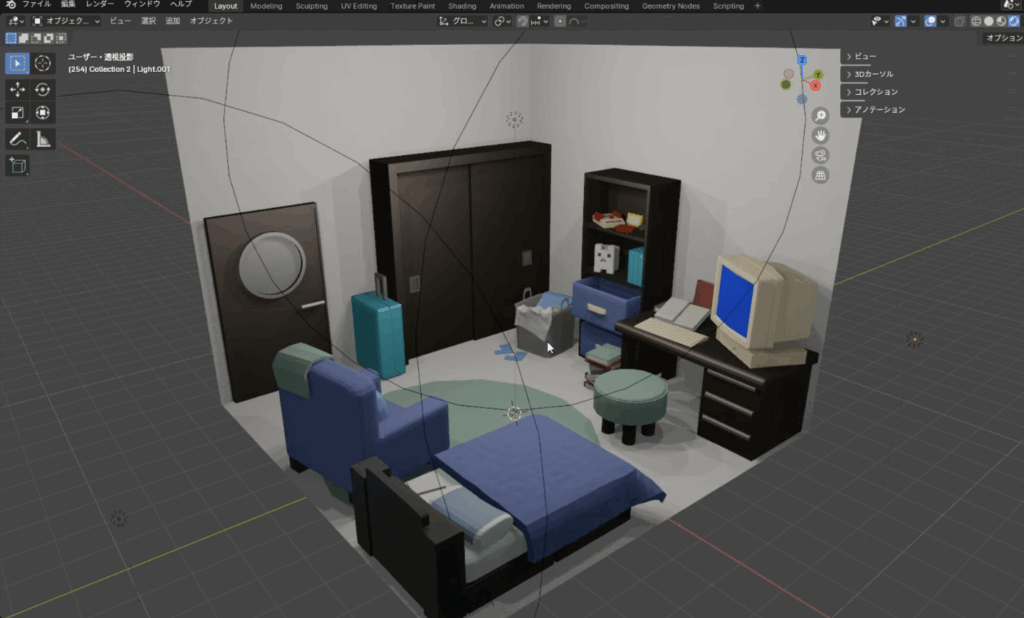Select the Scale tool
The width and height of the screenshot is (1024, 618).
[x=18, y=113]
